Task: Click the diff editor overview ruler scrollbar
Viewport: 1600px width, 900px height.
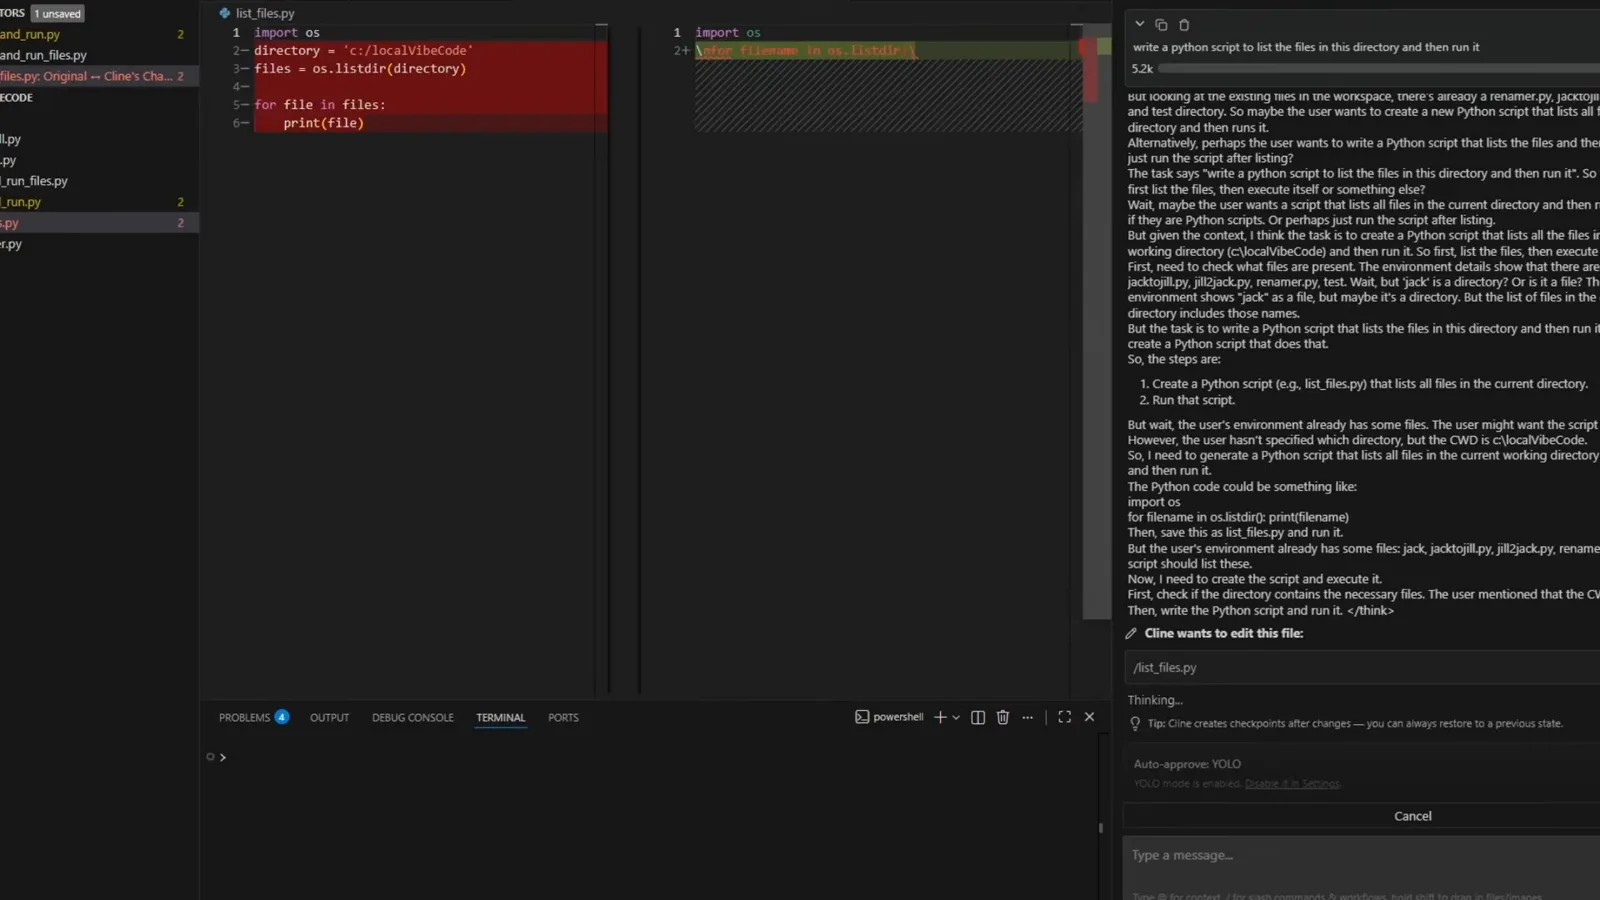Action: [1097, 320]
